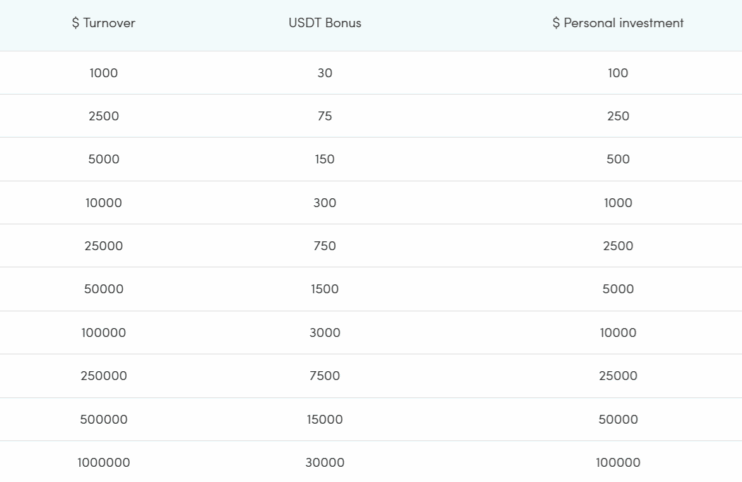
Task: Click the bonus value 150
Action: tap(325, 159)
